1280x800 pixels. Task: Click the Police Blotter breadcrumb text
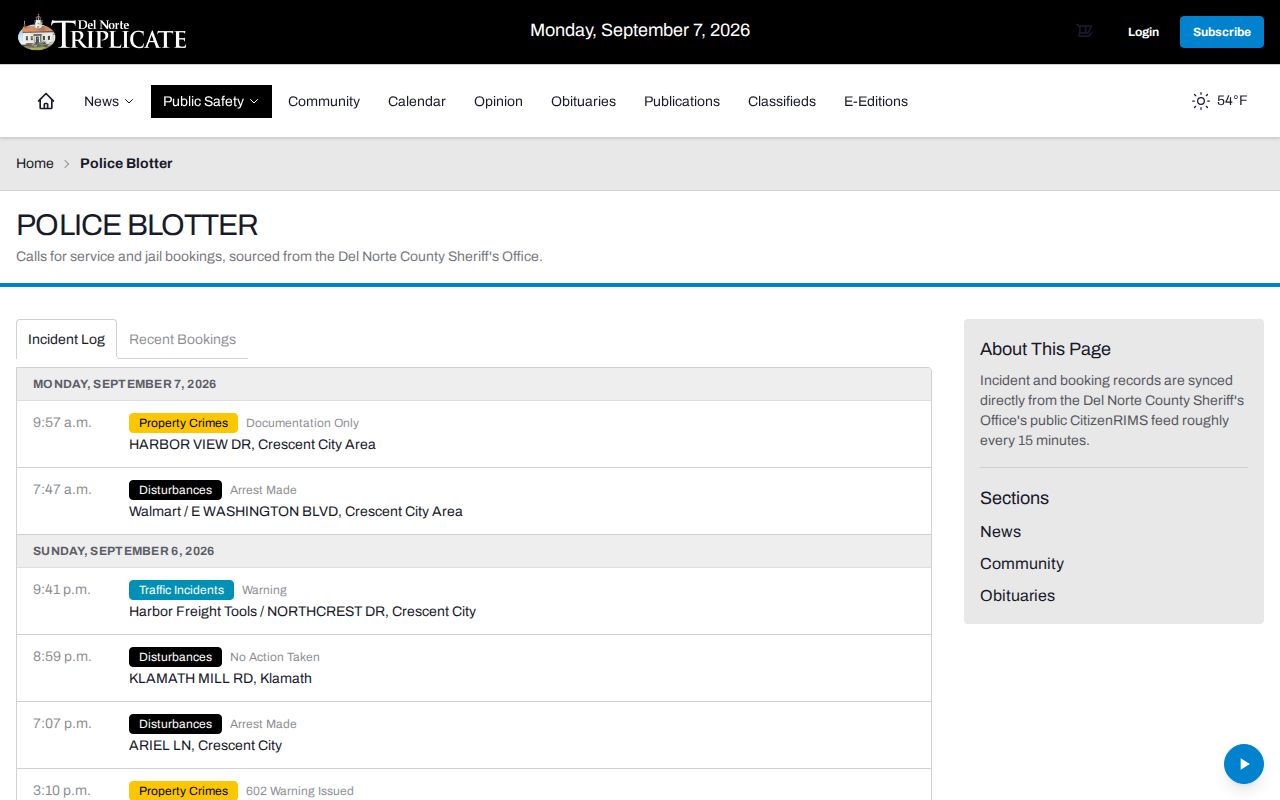(126, 163)
